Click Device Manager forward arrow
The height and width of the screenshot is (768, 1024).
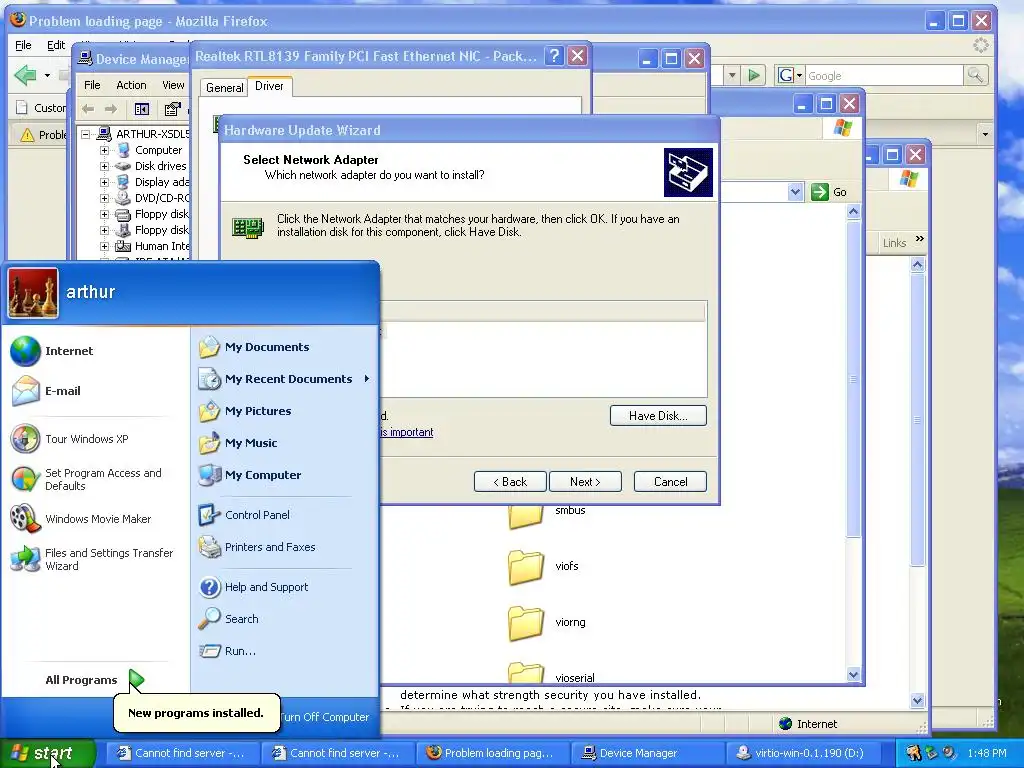(111, 109)
